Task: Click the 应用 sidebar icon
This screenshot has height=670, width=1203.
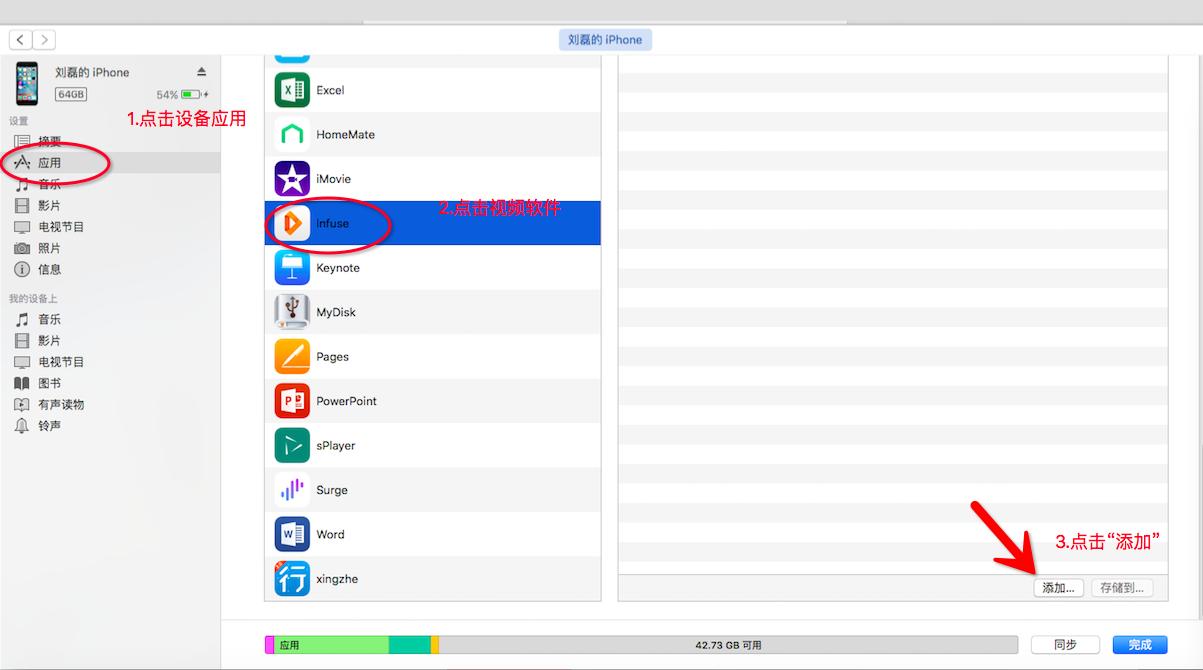Action: coord(22,162)
